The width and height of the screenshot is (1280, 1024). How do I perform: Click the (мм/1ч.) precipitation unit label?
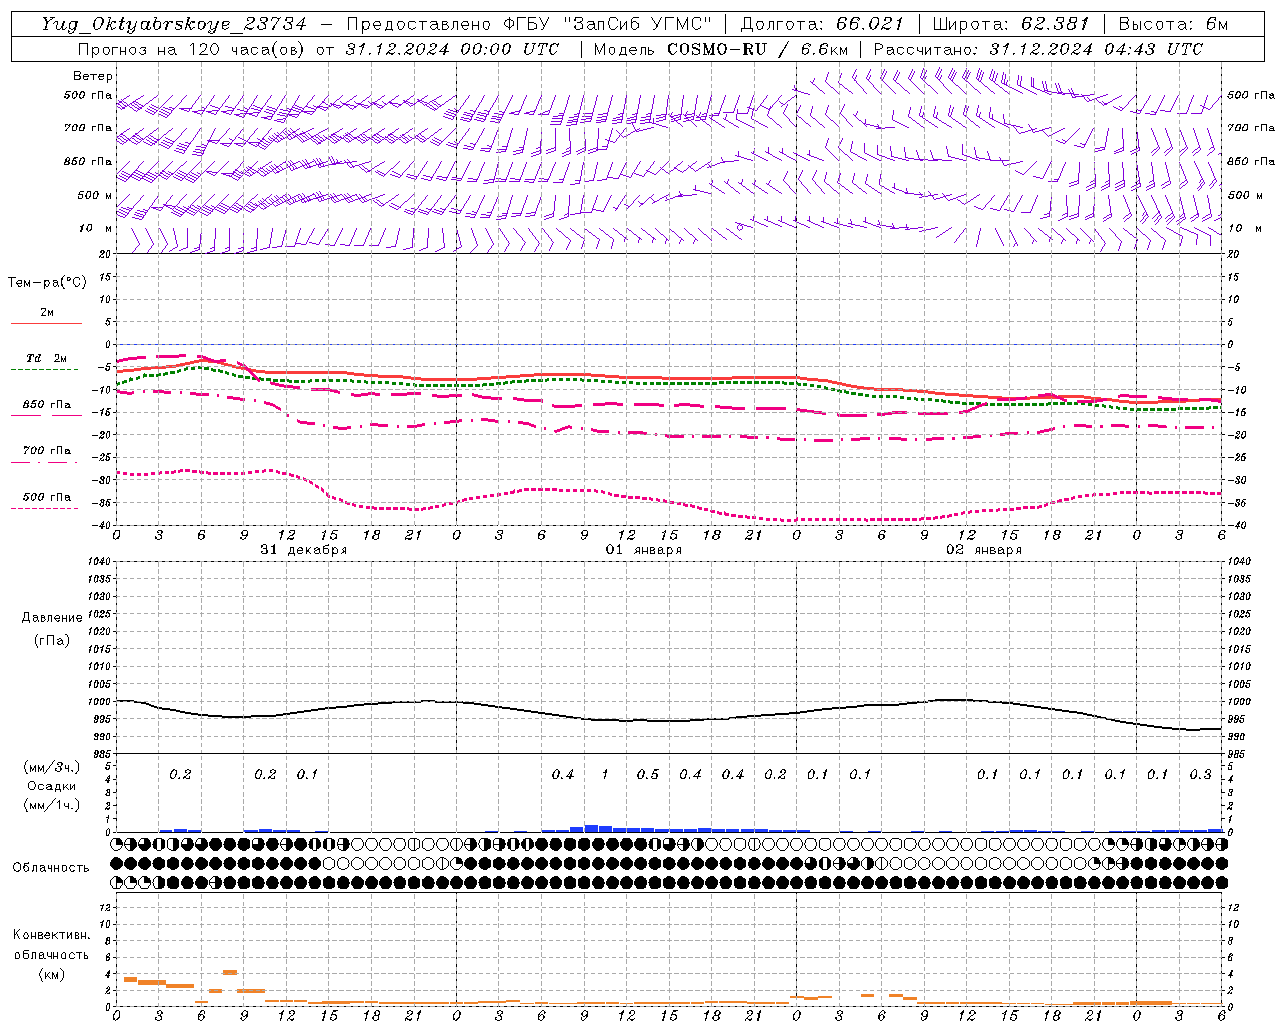click(x=52, y=805)
